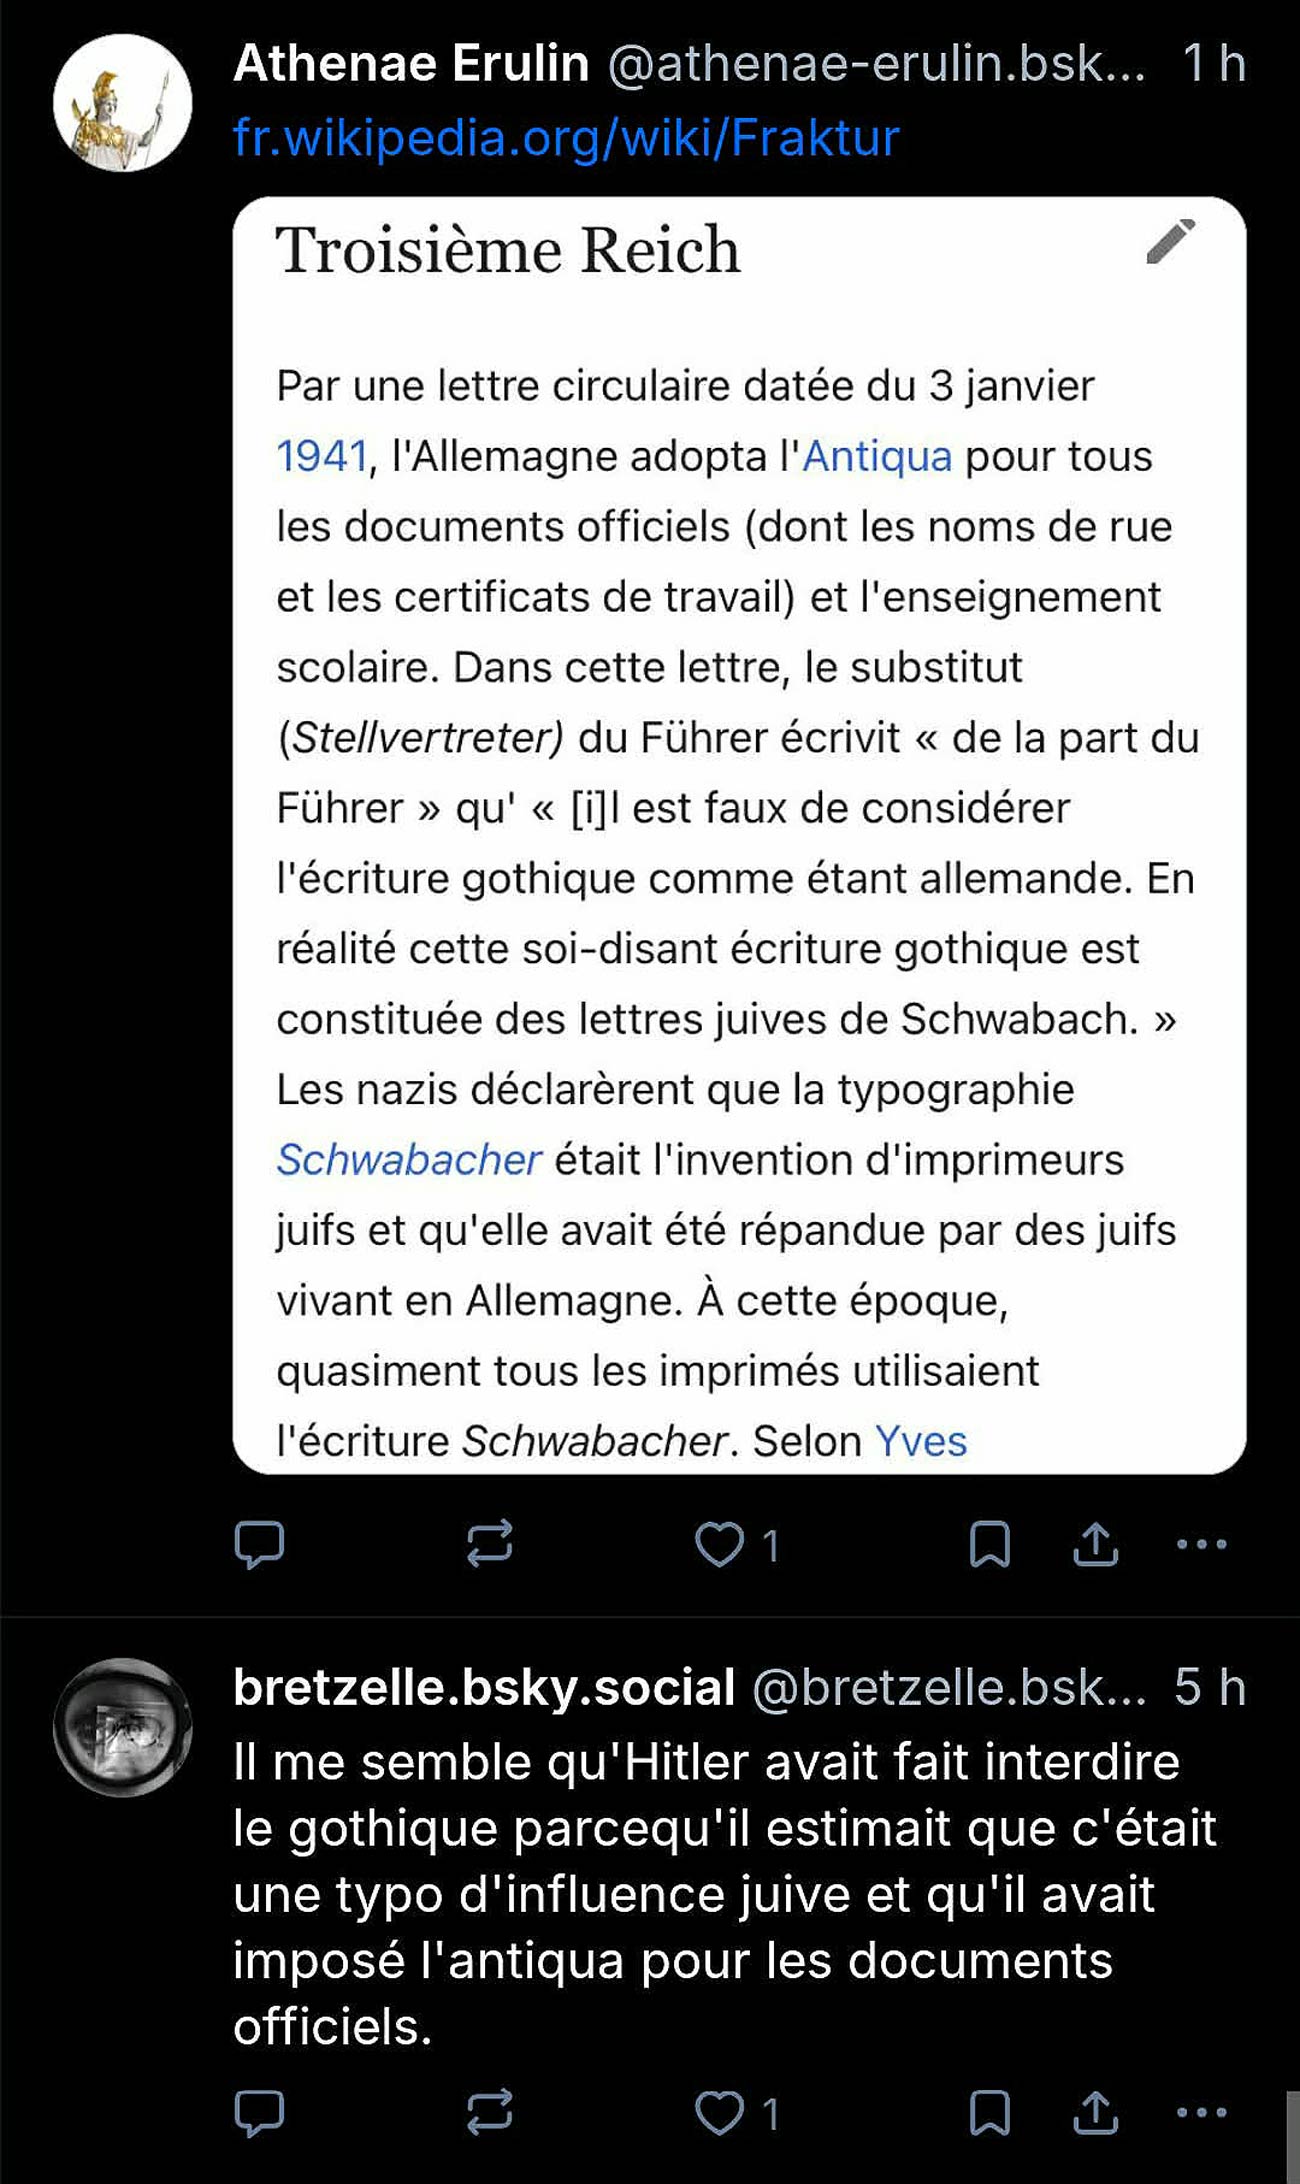This screenshot has height=2184, width=1300.
Task: Open bretzelle's profile avatar
Action: click(x=122, y=1727)
